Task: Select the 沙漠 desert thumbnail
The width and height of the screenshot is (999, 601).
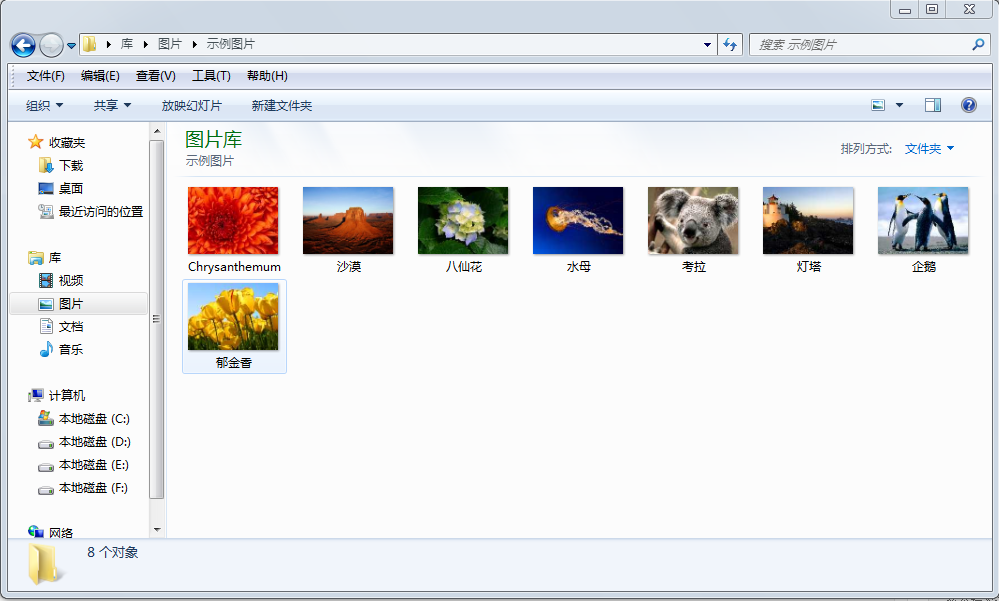Action: pos(348,221)
